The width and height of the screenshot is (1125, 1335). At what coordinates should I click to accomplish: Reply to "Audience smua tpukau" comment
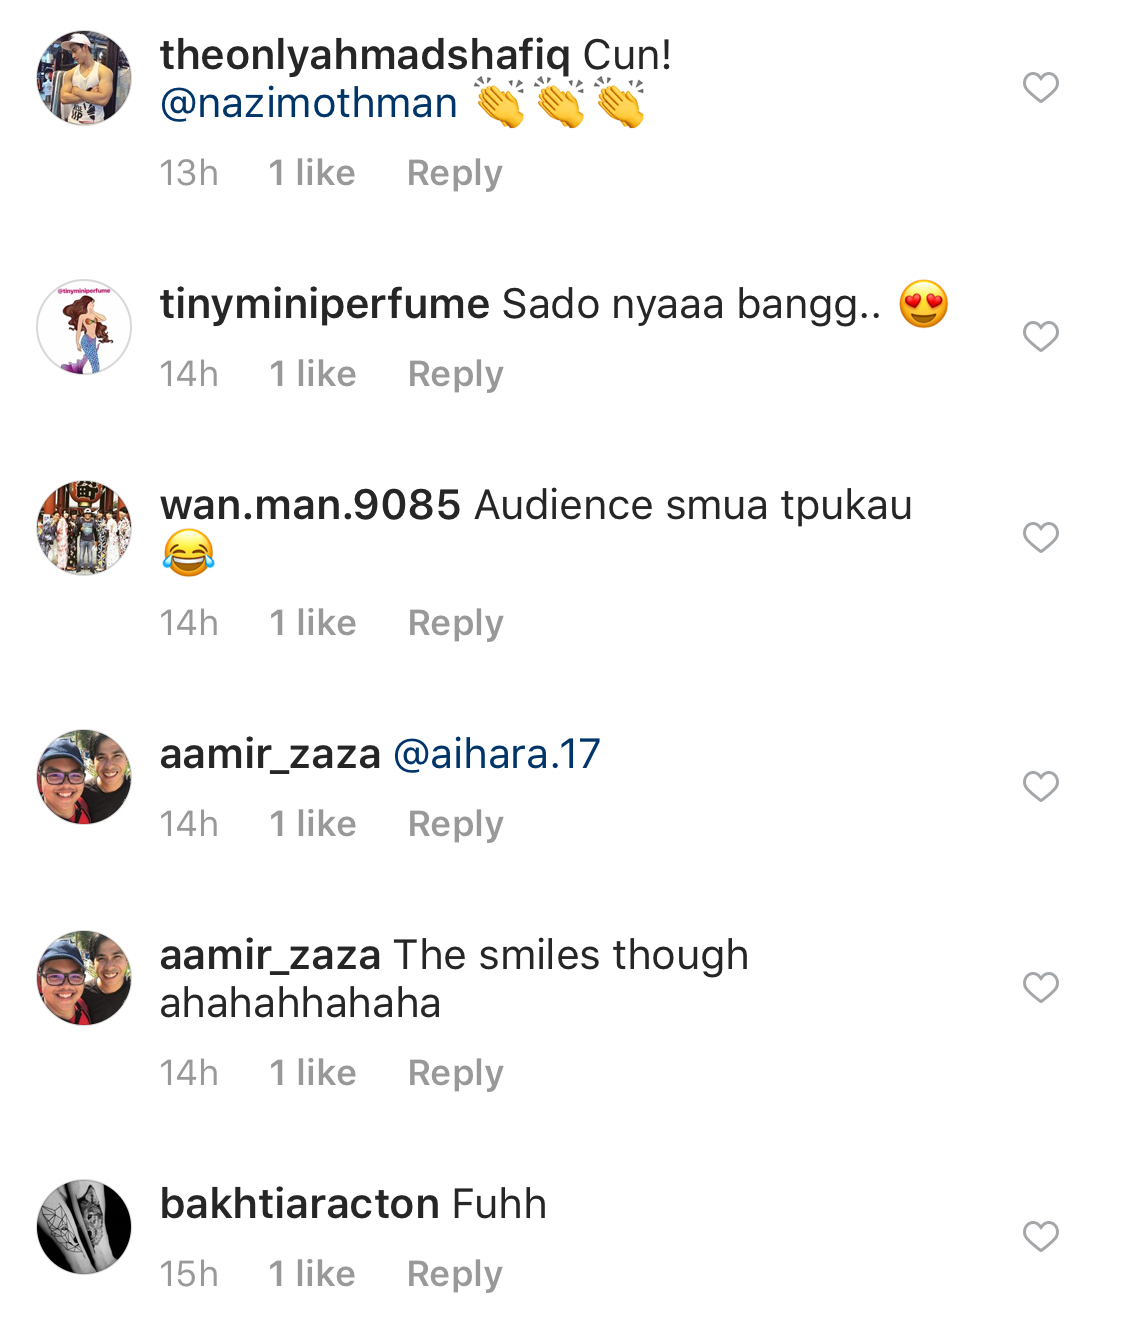click(455, 623)
